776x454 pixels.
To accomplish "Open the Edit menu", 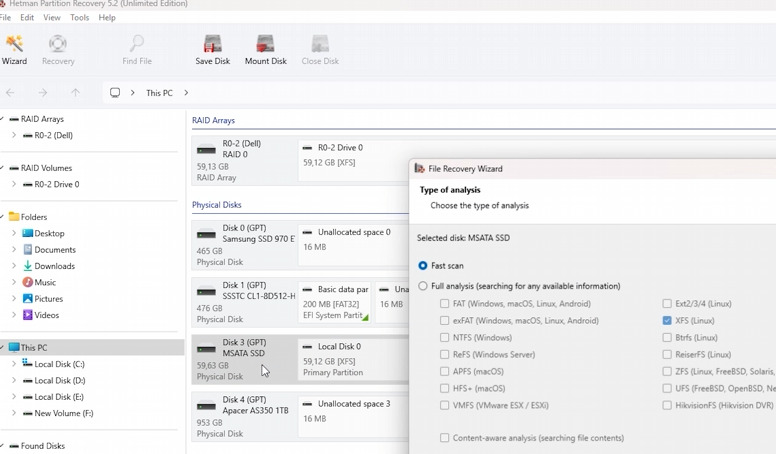I will (x=27, y=17).
